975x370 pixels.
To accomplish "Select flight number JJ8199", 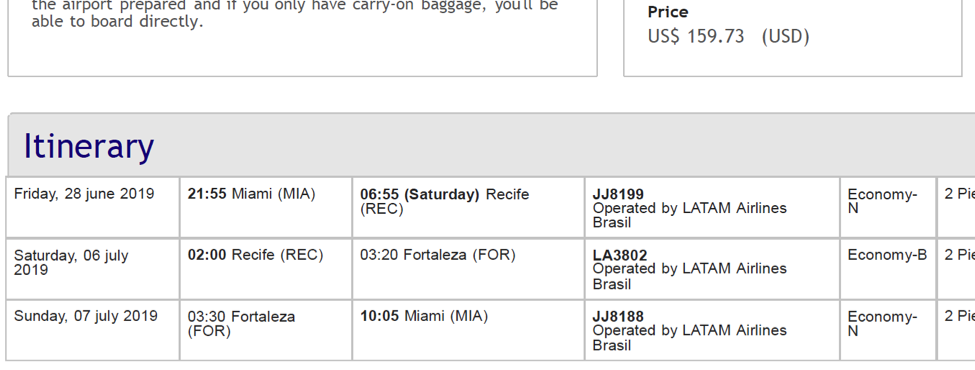I will (x=618, y=195).
